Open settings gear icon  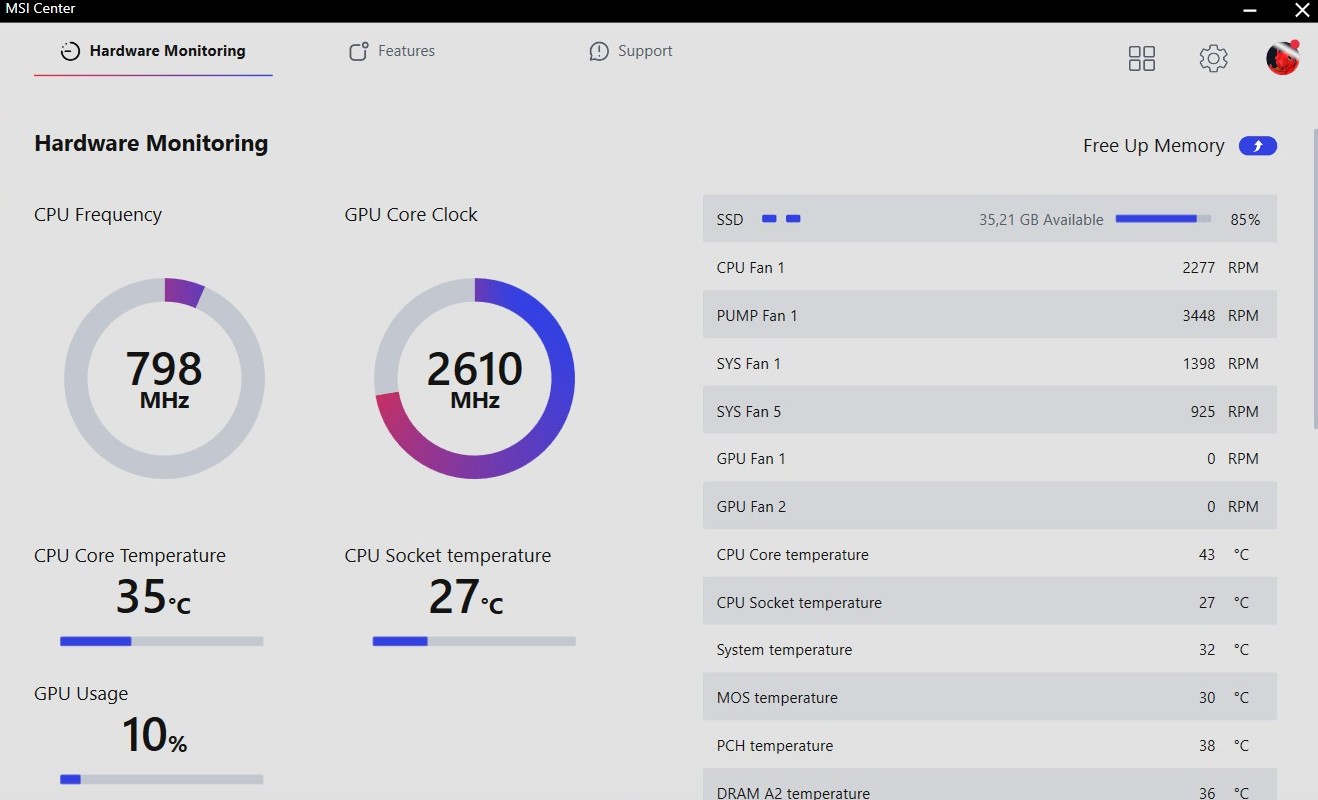(1213, 58)
